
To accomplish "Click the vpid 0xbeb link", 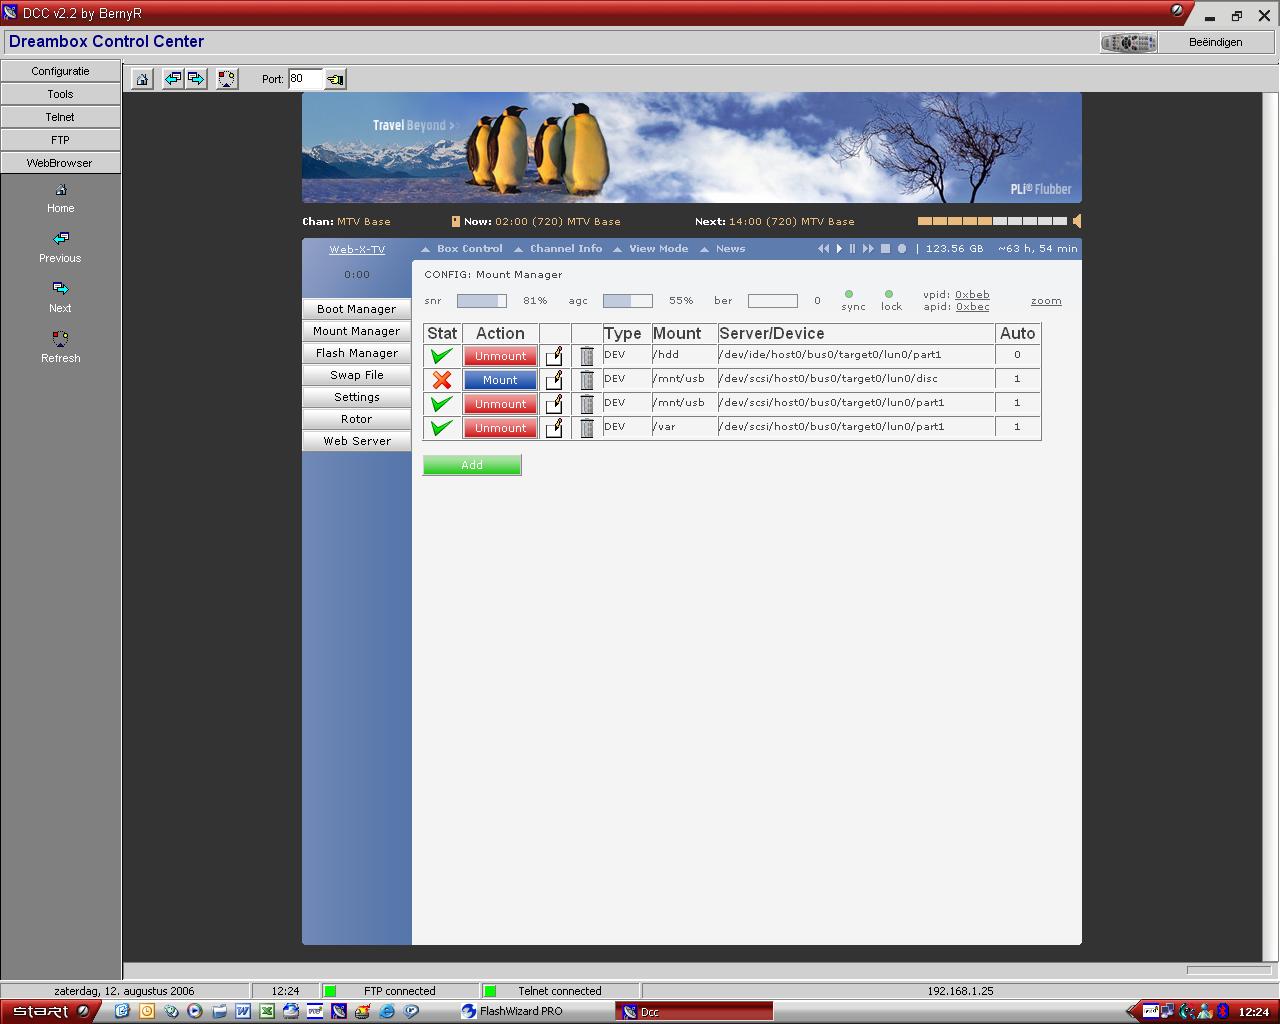I will (972, 295).
